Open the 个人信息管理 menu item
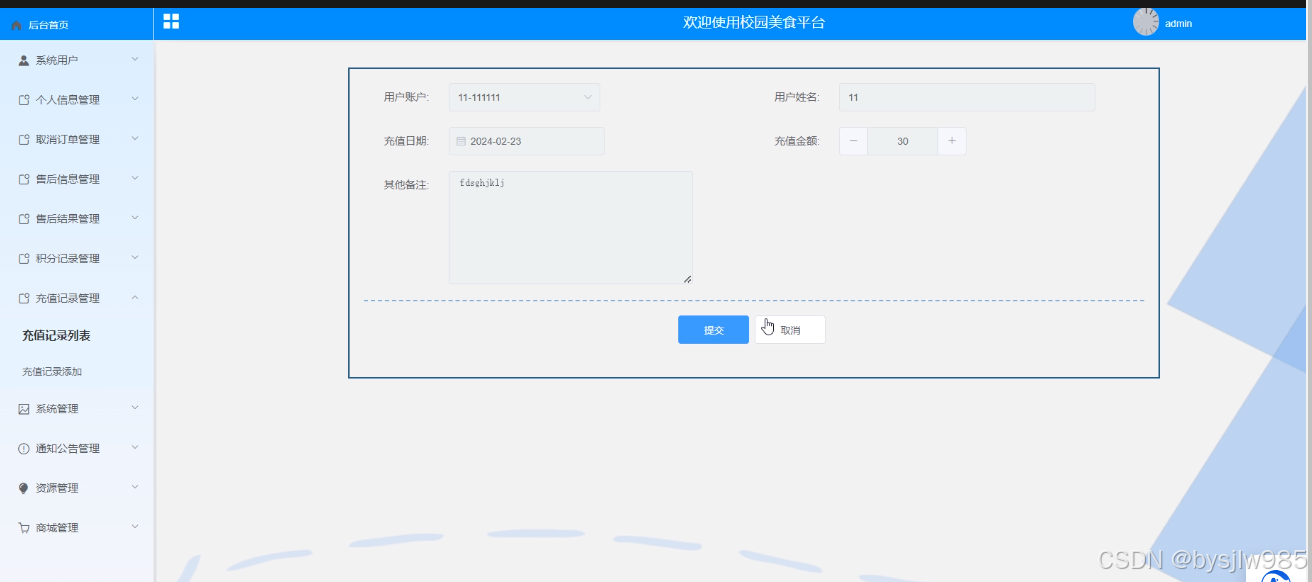1312x582 pixels. [77, 100]
